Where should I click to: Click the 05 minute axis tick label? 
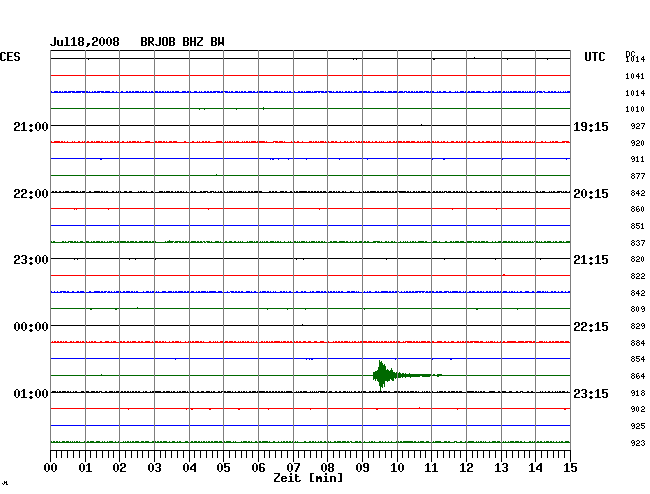click(x=223, y=468)
